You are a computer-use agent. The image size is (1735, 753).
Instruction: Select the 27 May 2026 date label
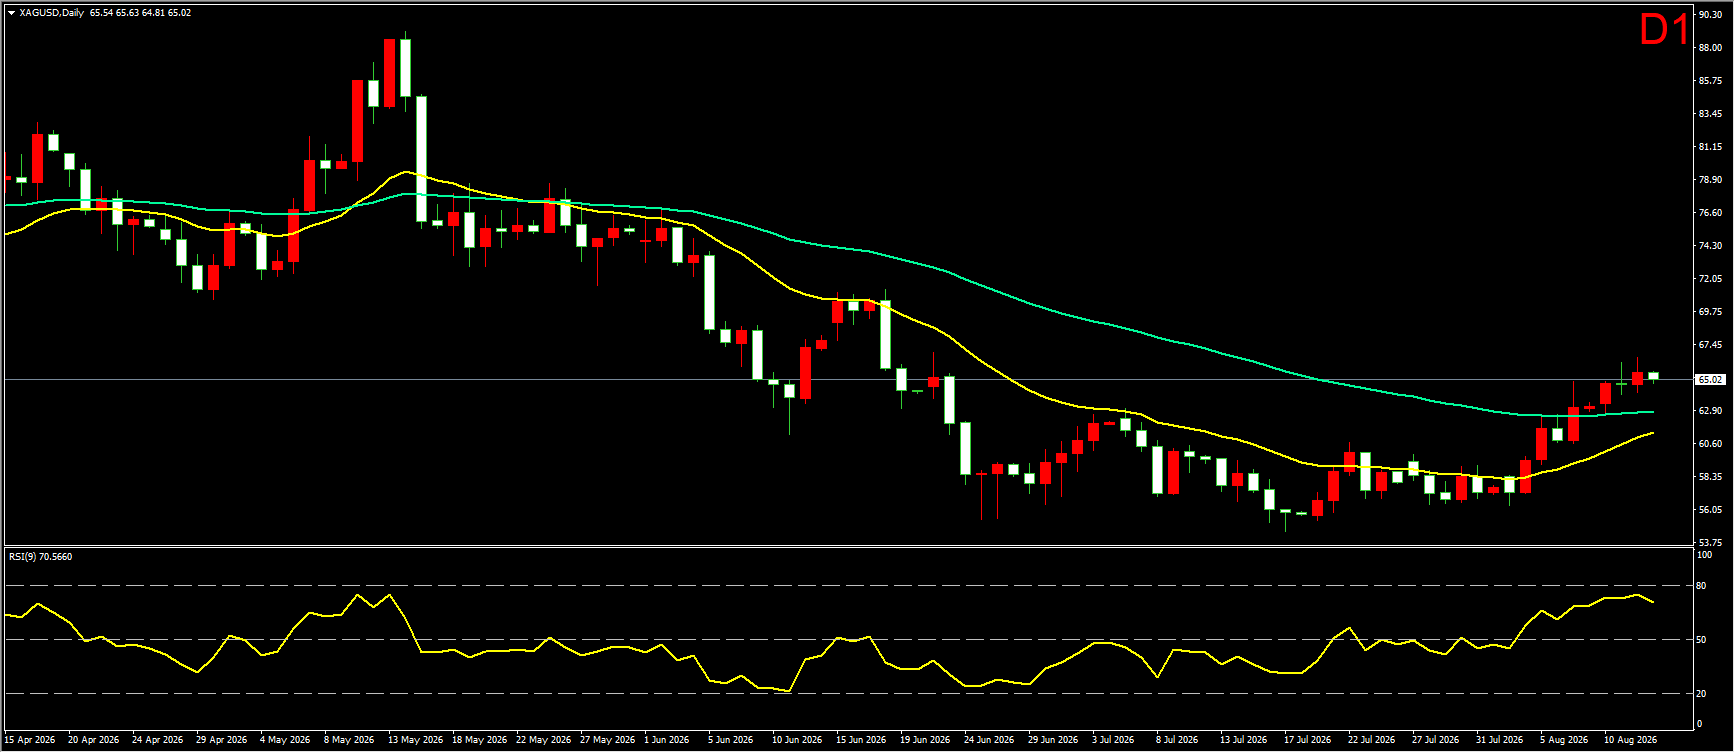(608, 741)
